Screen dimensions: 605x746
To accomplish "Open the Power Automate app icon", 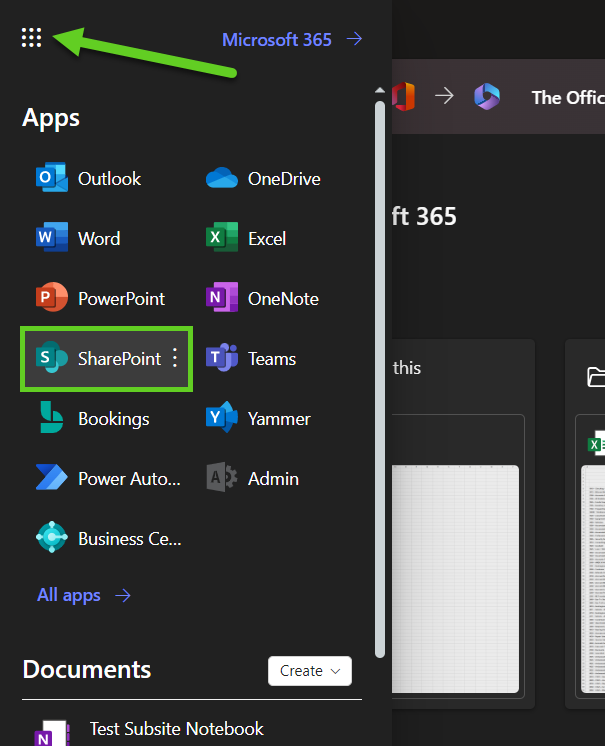I will [52, 477].
